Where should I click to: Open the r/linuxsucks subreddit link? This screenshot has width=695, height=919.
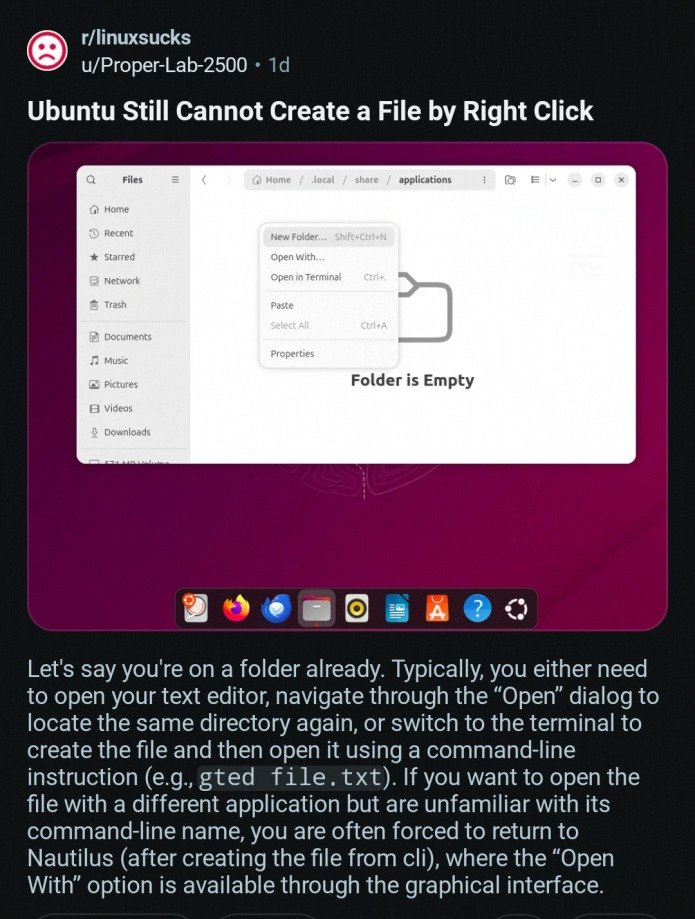pyautogui.click(x=136, y=38)
